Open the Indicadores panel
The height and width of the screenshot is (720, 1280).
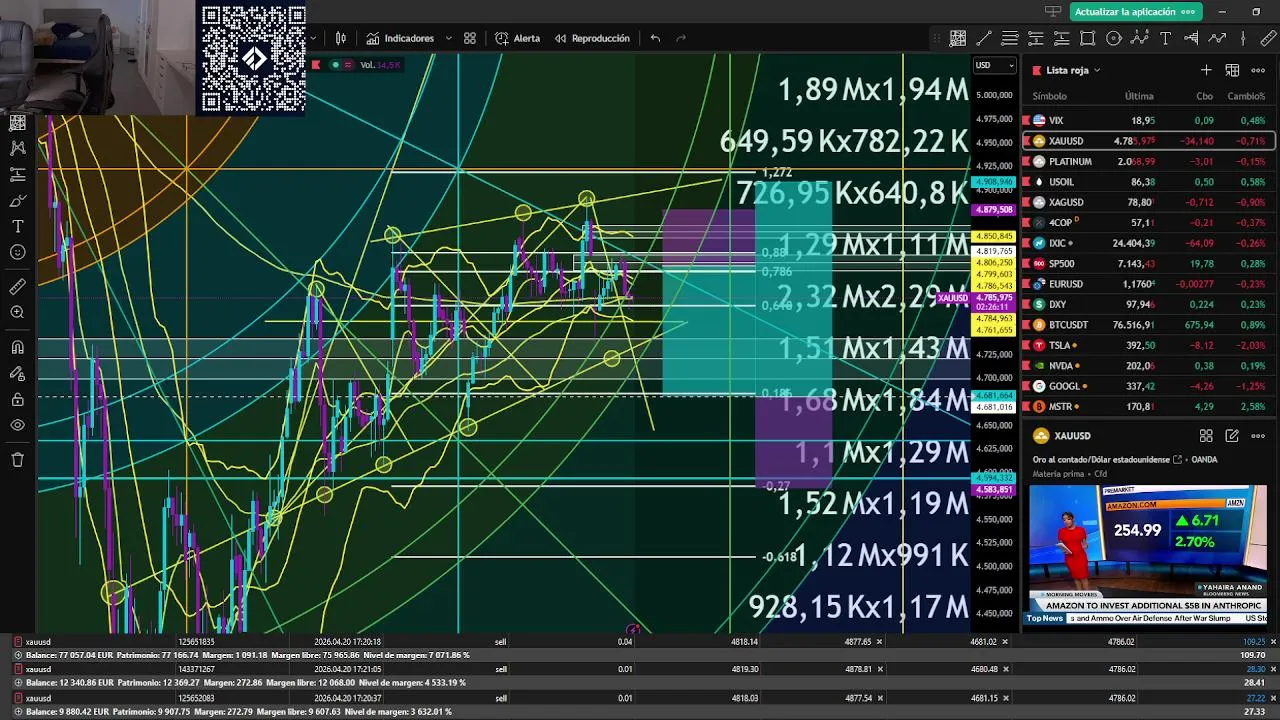400,38
